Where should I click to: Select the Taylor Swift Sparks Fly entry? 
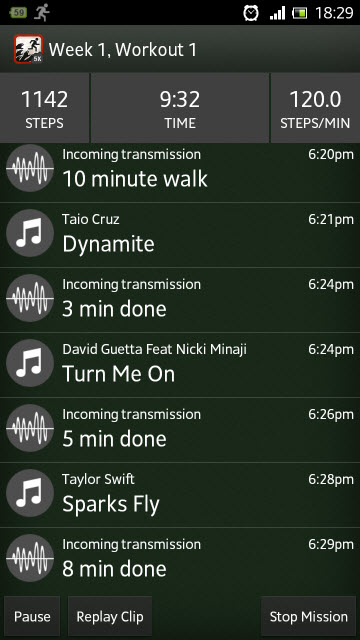tap(180, 495)
